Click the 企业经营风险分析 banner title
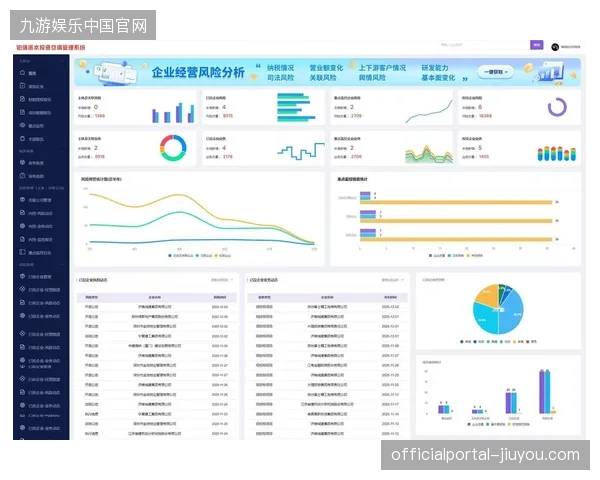 coord(198,72)
